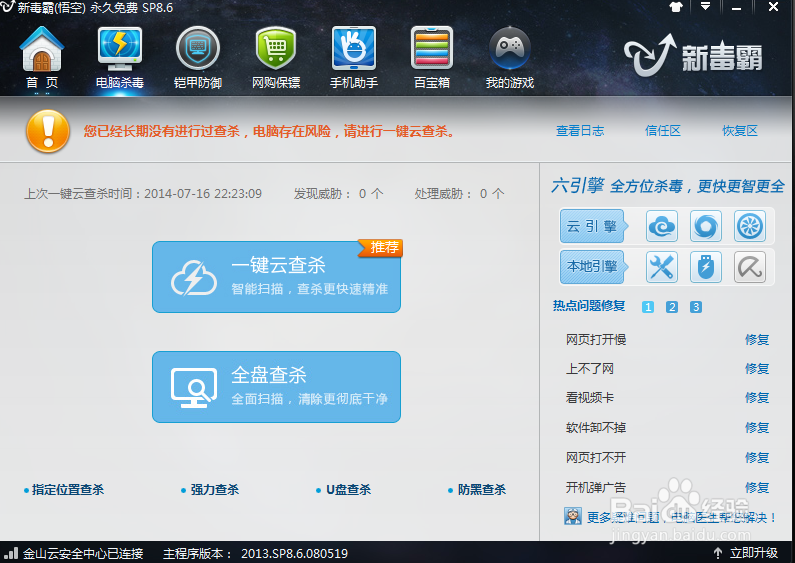Open the 手机助手 phone assistant icon
795x563 pixels.
(x=354, y=49)
